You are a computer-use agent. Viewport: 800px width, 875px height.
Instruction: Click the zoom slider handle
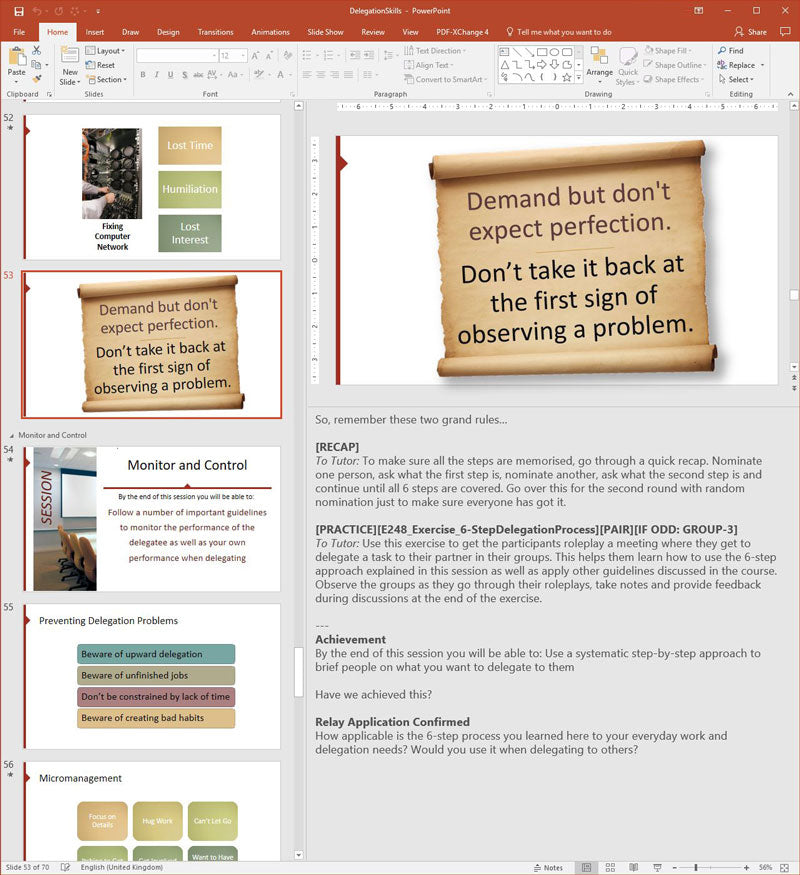click(696, 867)
